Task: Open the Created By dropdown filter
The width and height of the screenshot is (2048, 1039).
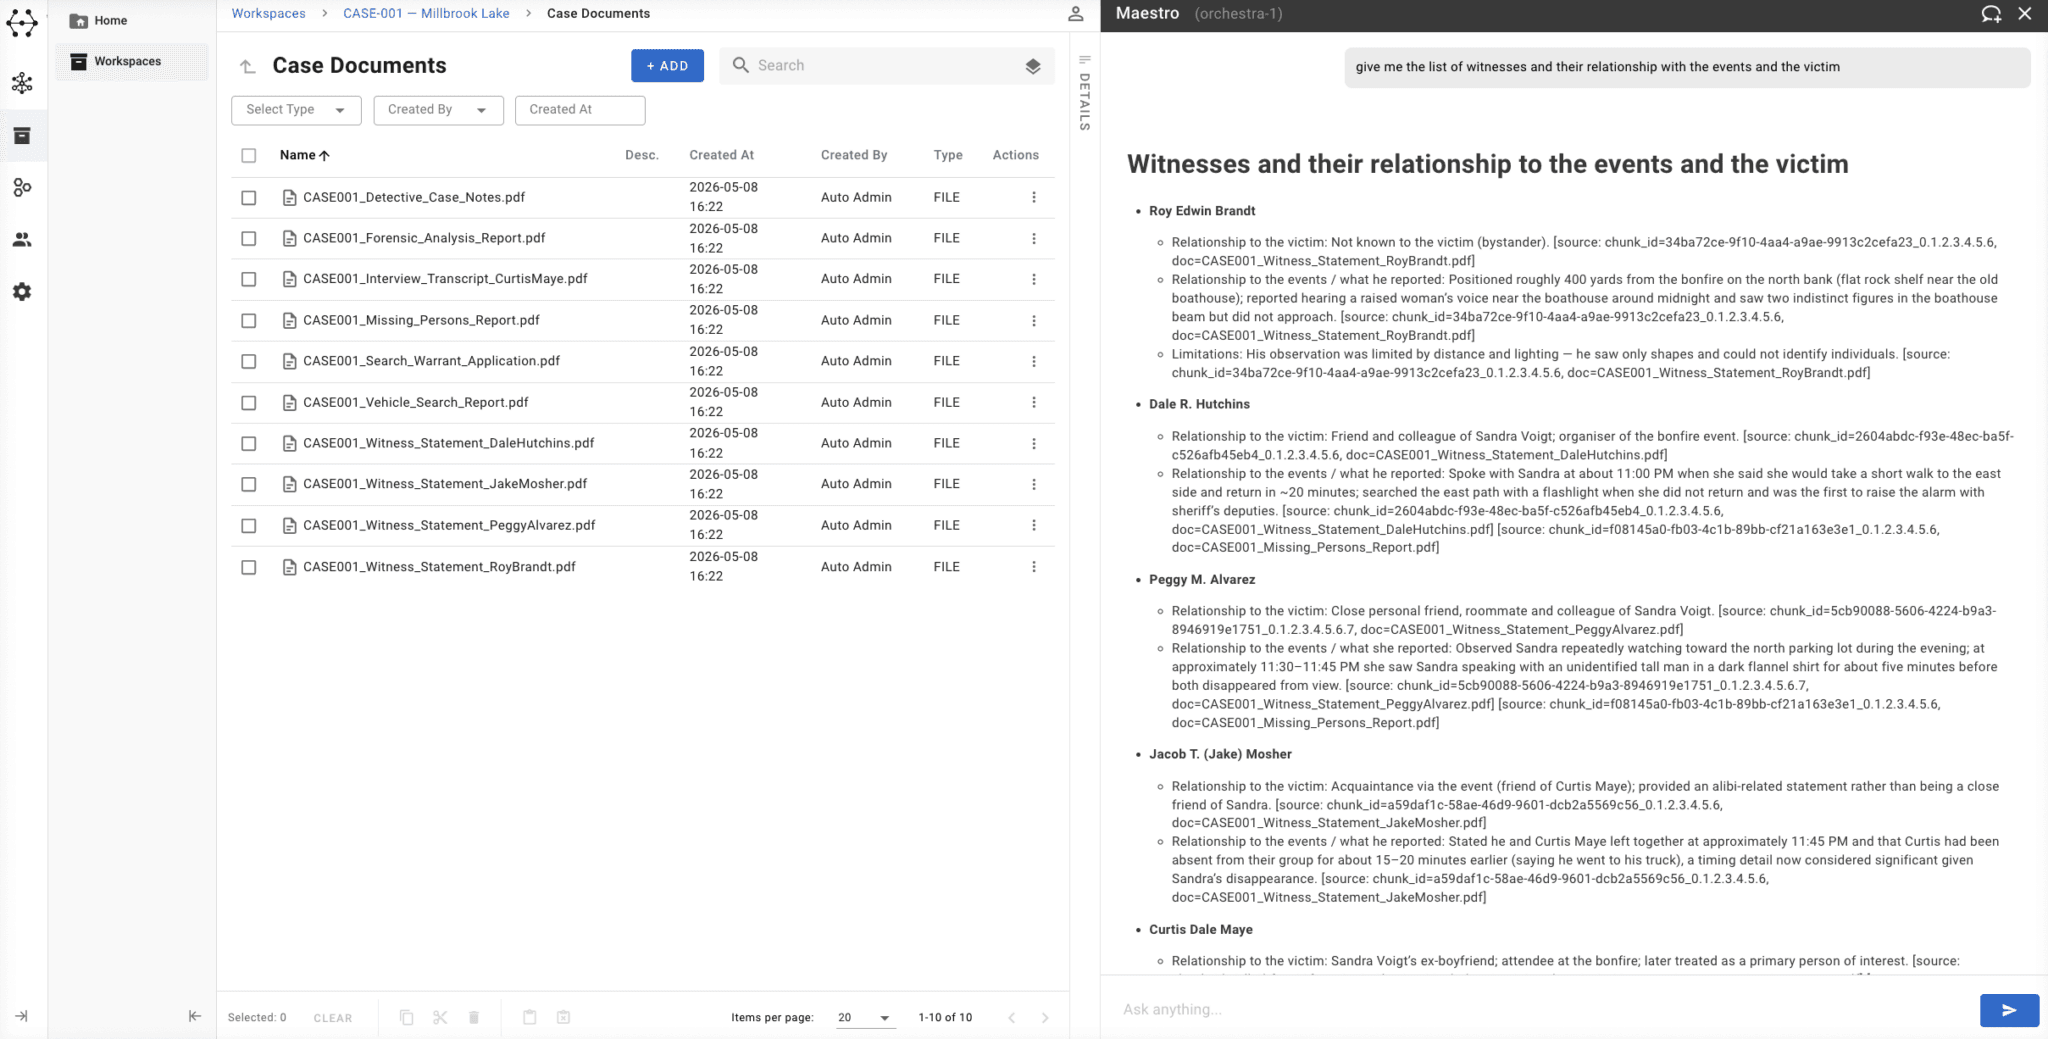Action: click(x=438, y=110)
